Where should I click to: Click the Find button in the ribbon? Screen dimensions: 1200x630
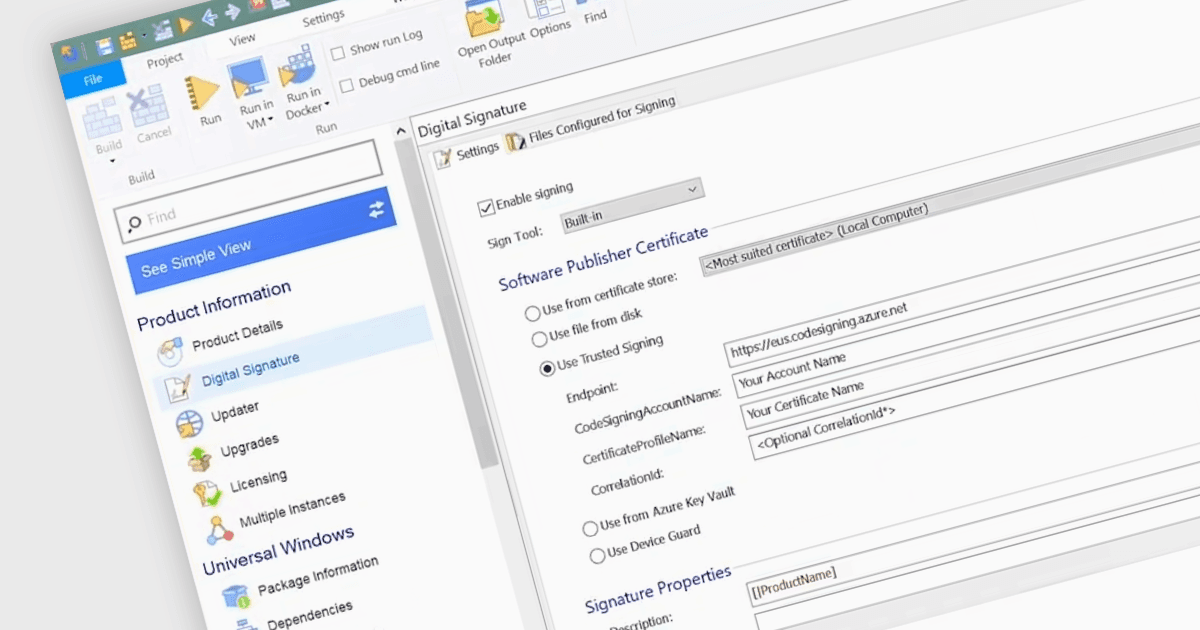coord(596,17)
